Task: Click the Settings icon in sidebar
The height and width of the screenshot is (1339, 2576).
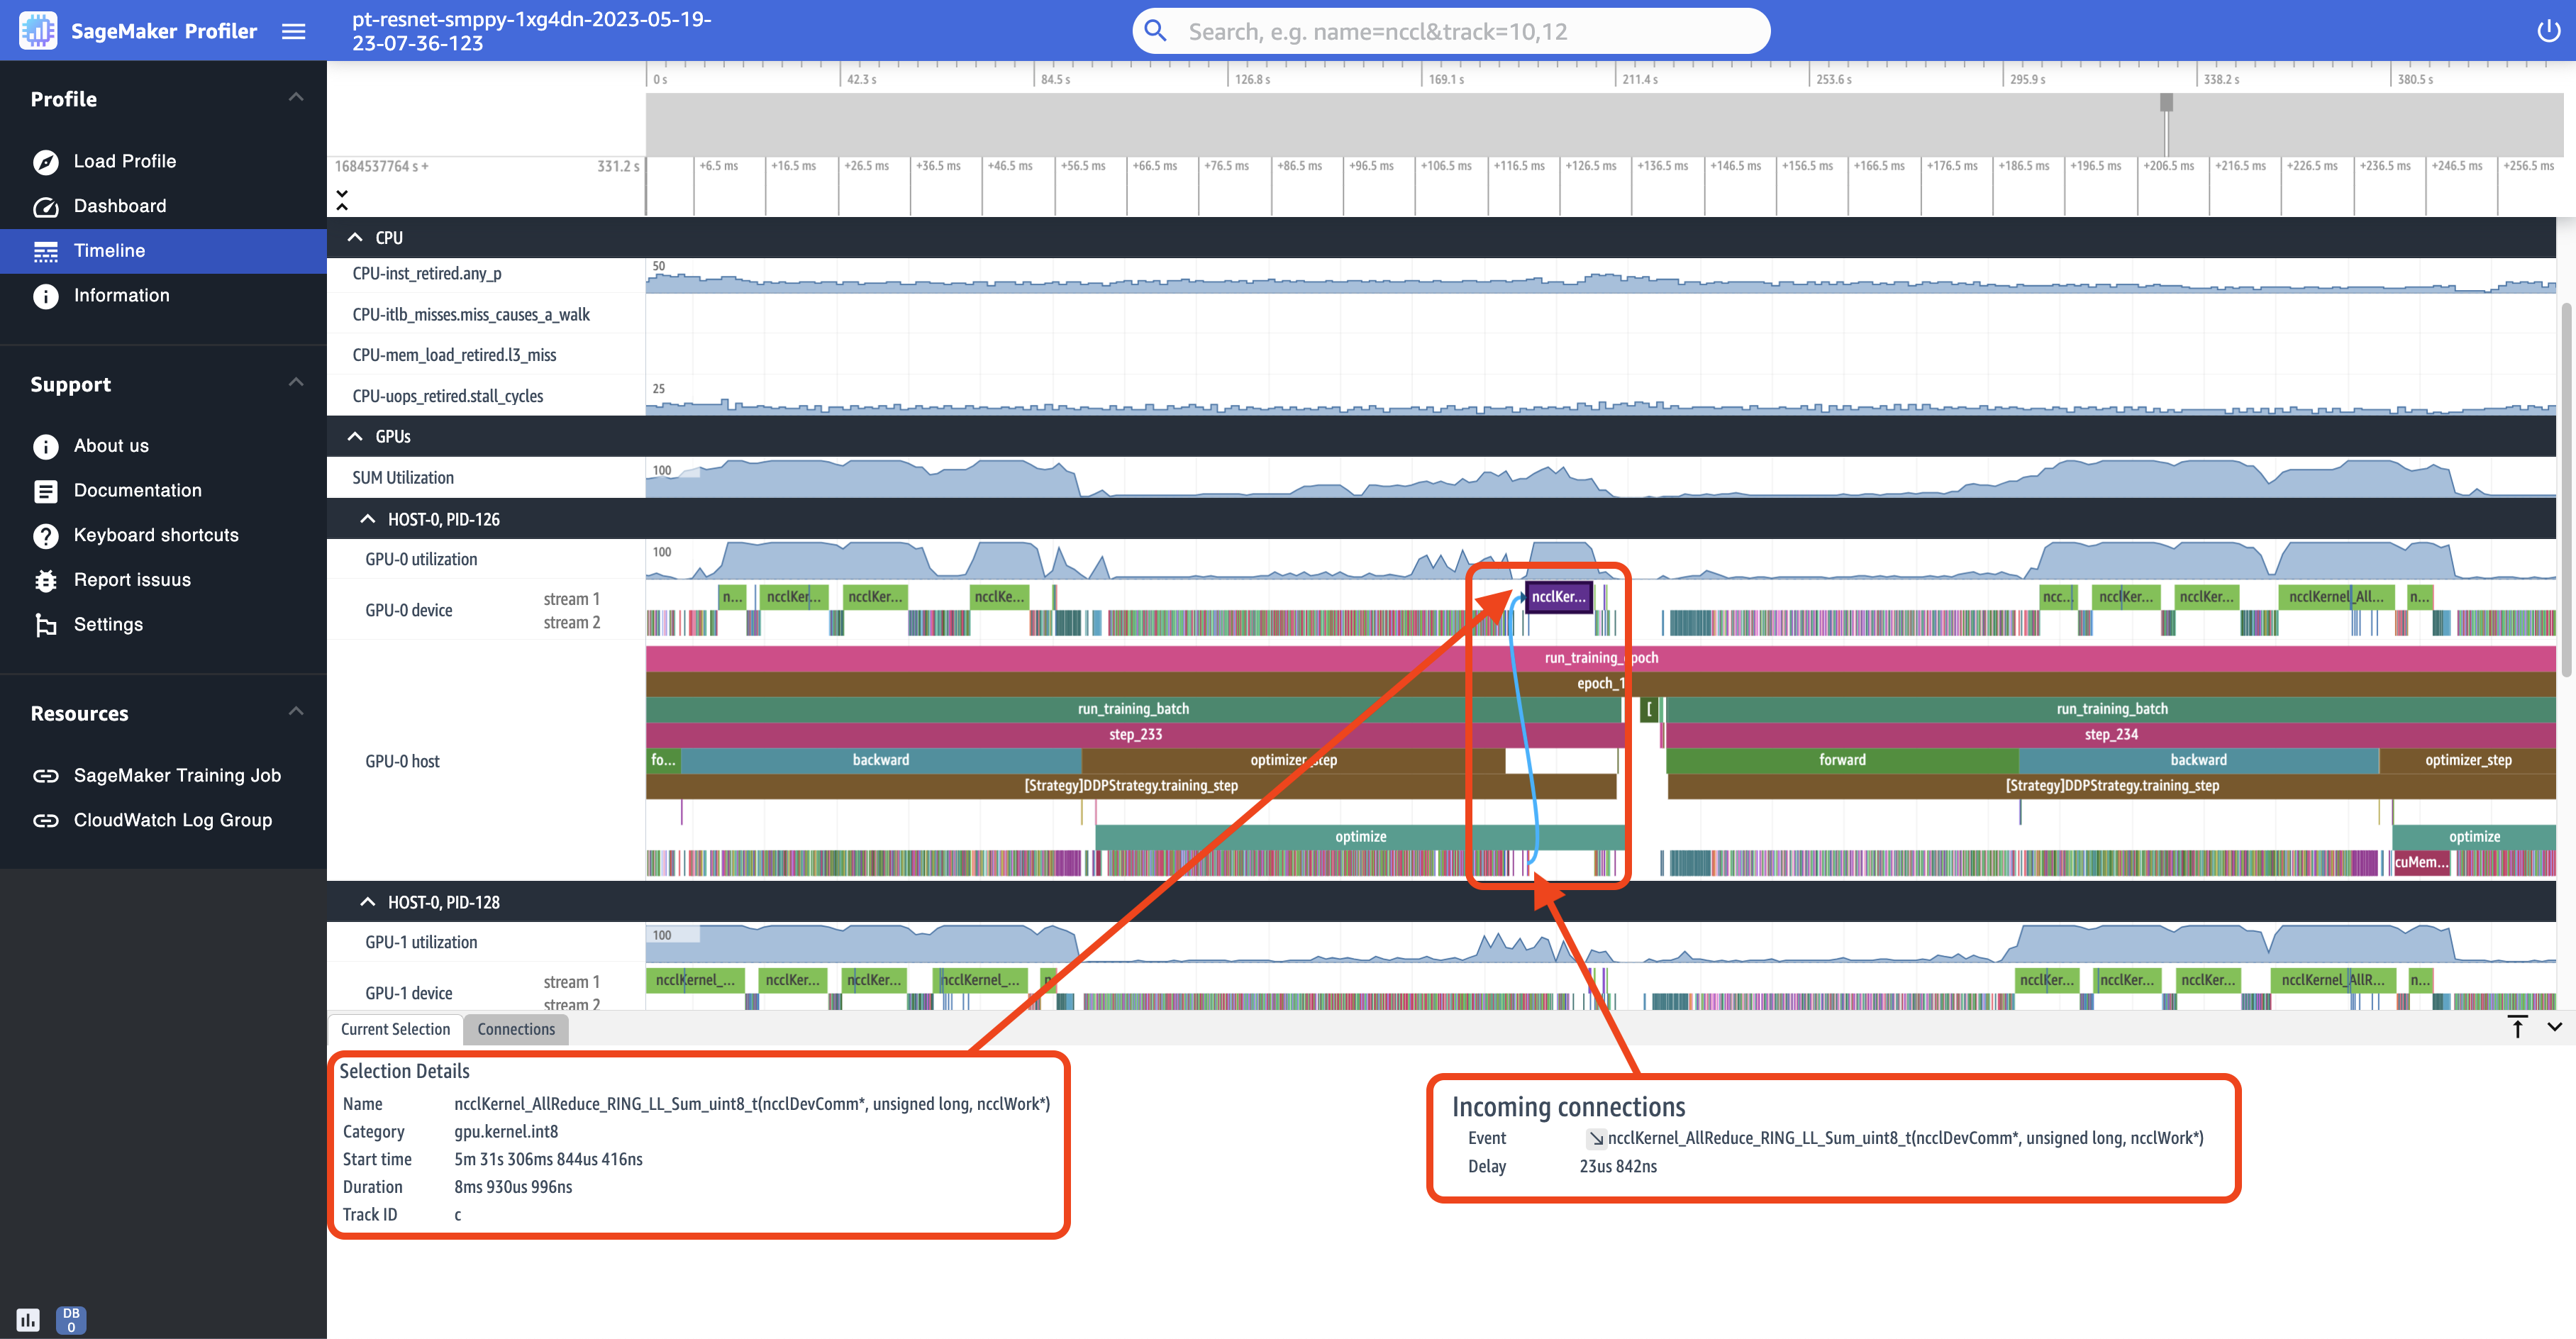Action: pos(46,623)
